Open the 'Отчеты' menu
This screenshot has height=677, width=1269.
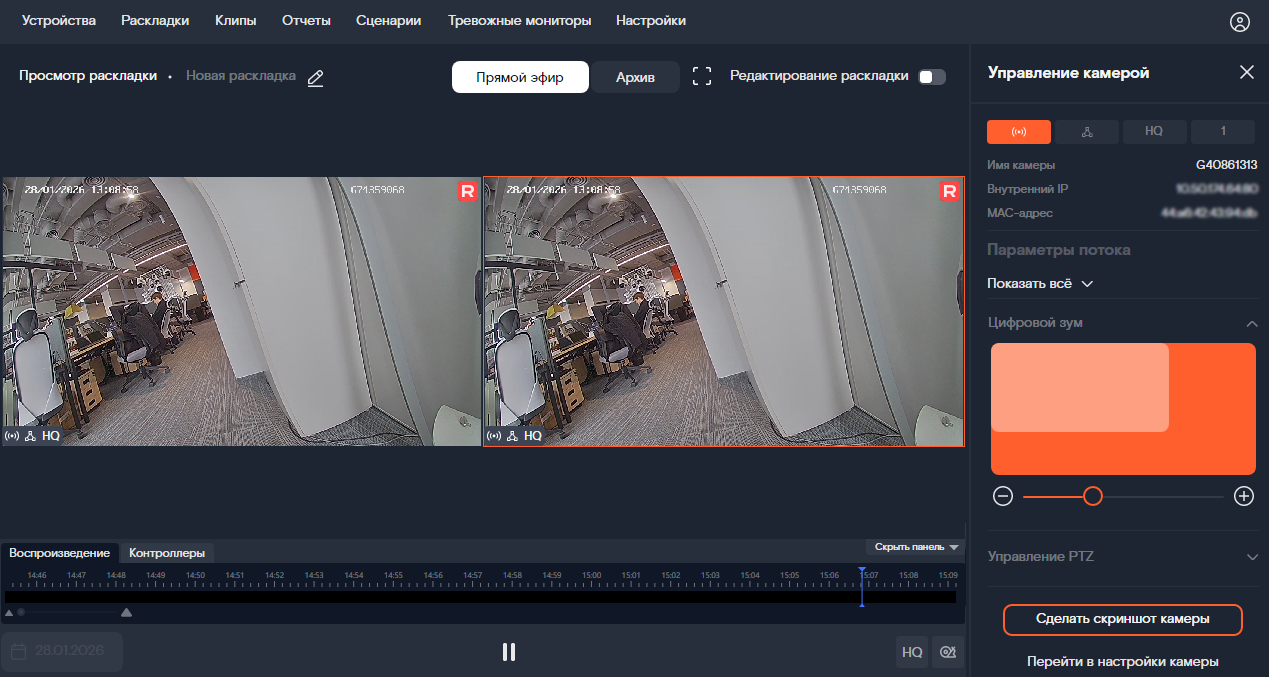coord(306,21)
